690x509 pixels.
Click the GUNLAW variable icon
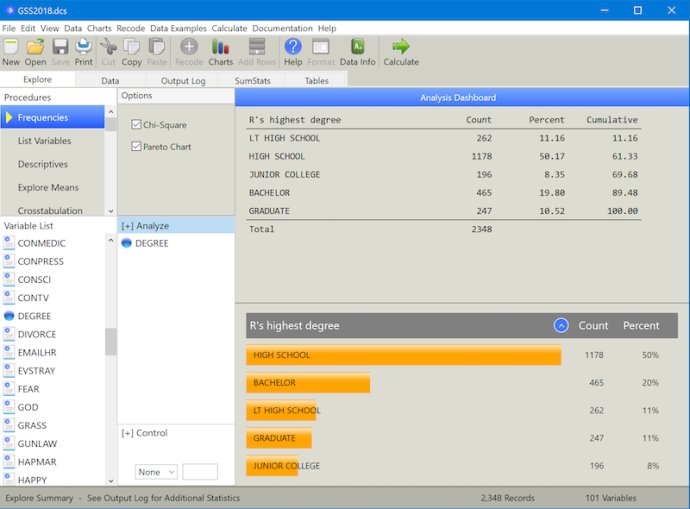point(9,443)
